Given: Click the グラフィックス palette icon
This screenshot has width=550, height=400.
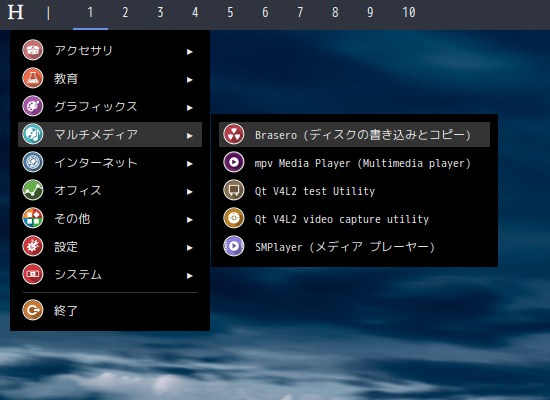Looking at the screenshot, I should pos(33,106).
